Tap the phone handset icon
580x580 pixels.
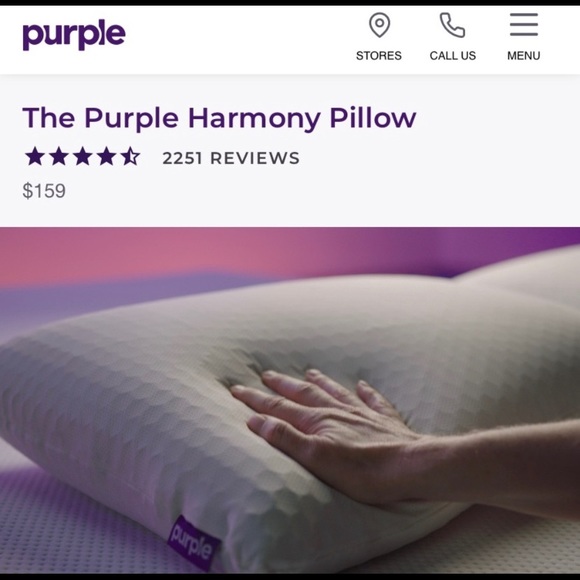pos(452,25)
